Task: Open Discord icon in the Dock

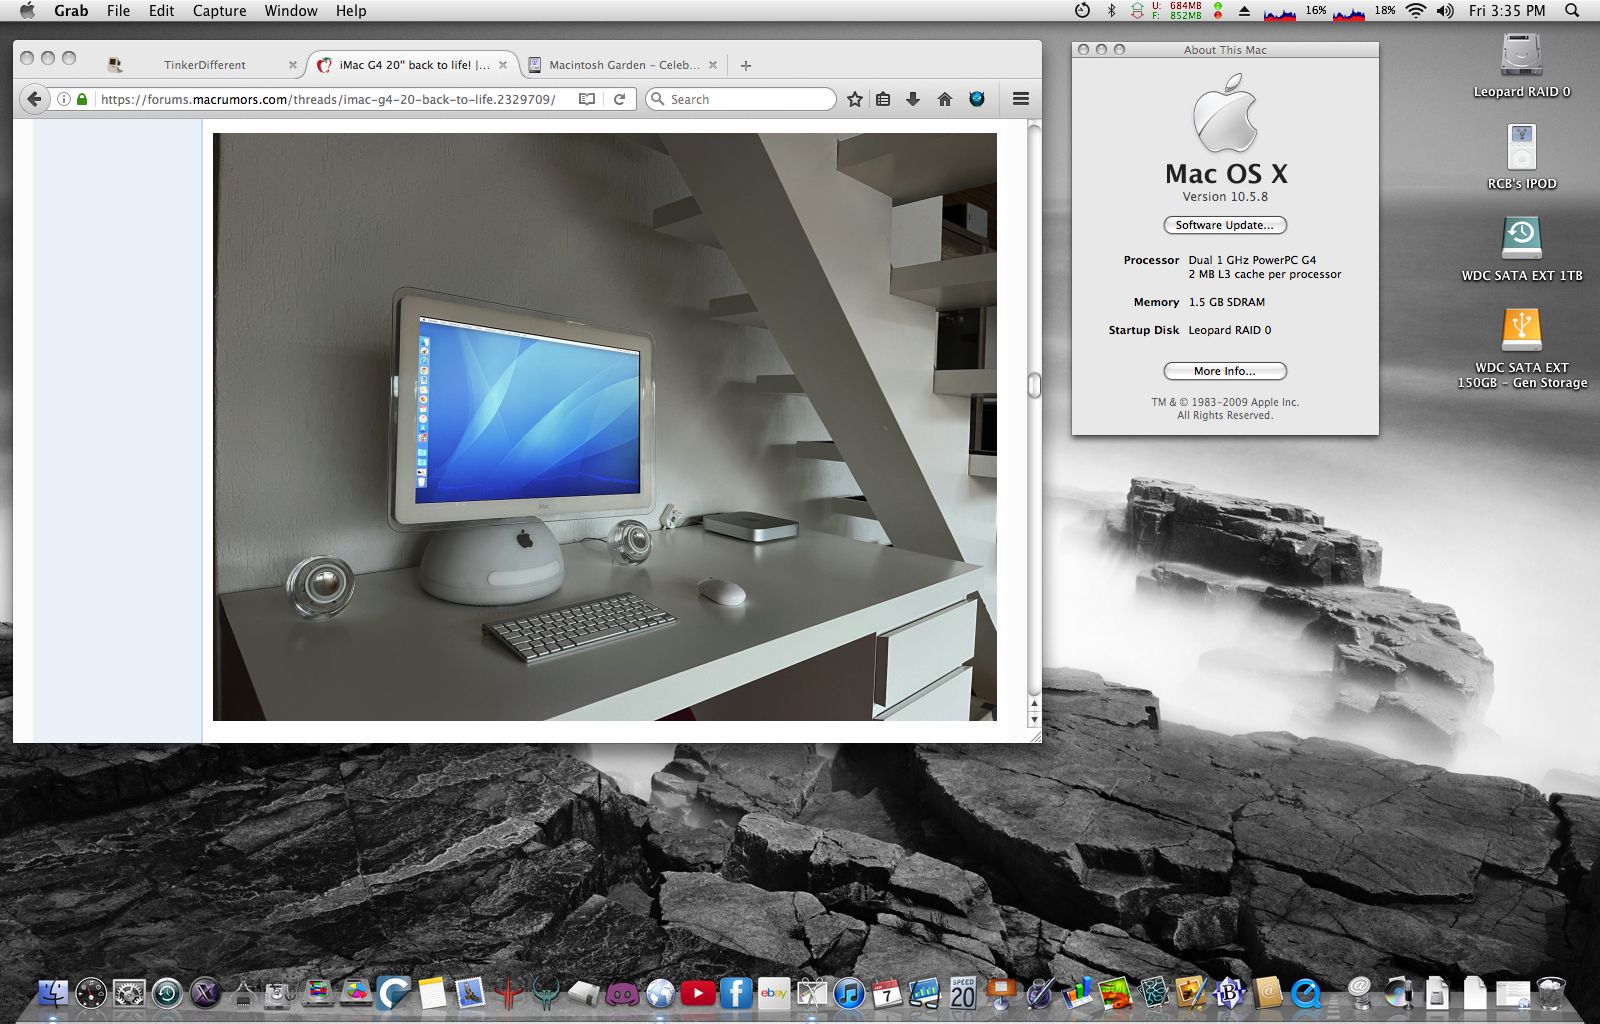Action: pos(622,993)
